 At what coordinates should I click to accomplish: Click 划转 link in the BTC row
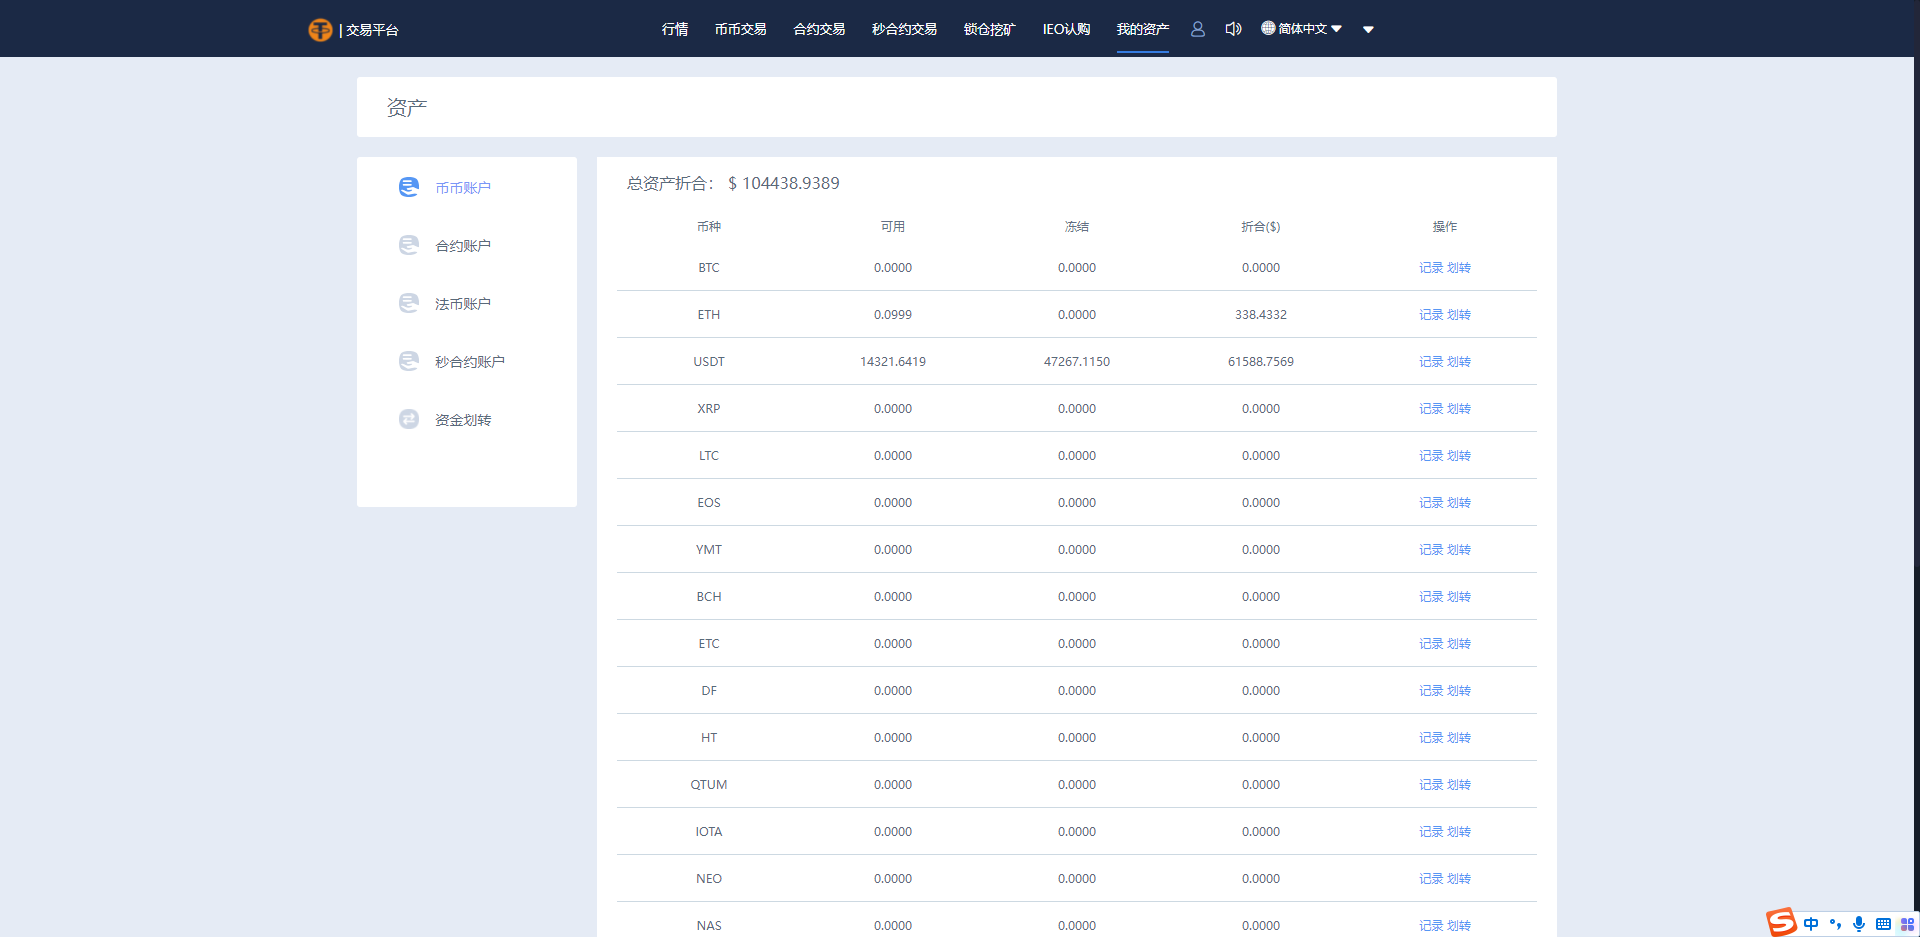[x=1459, y=268]
